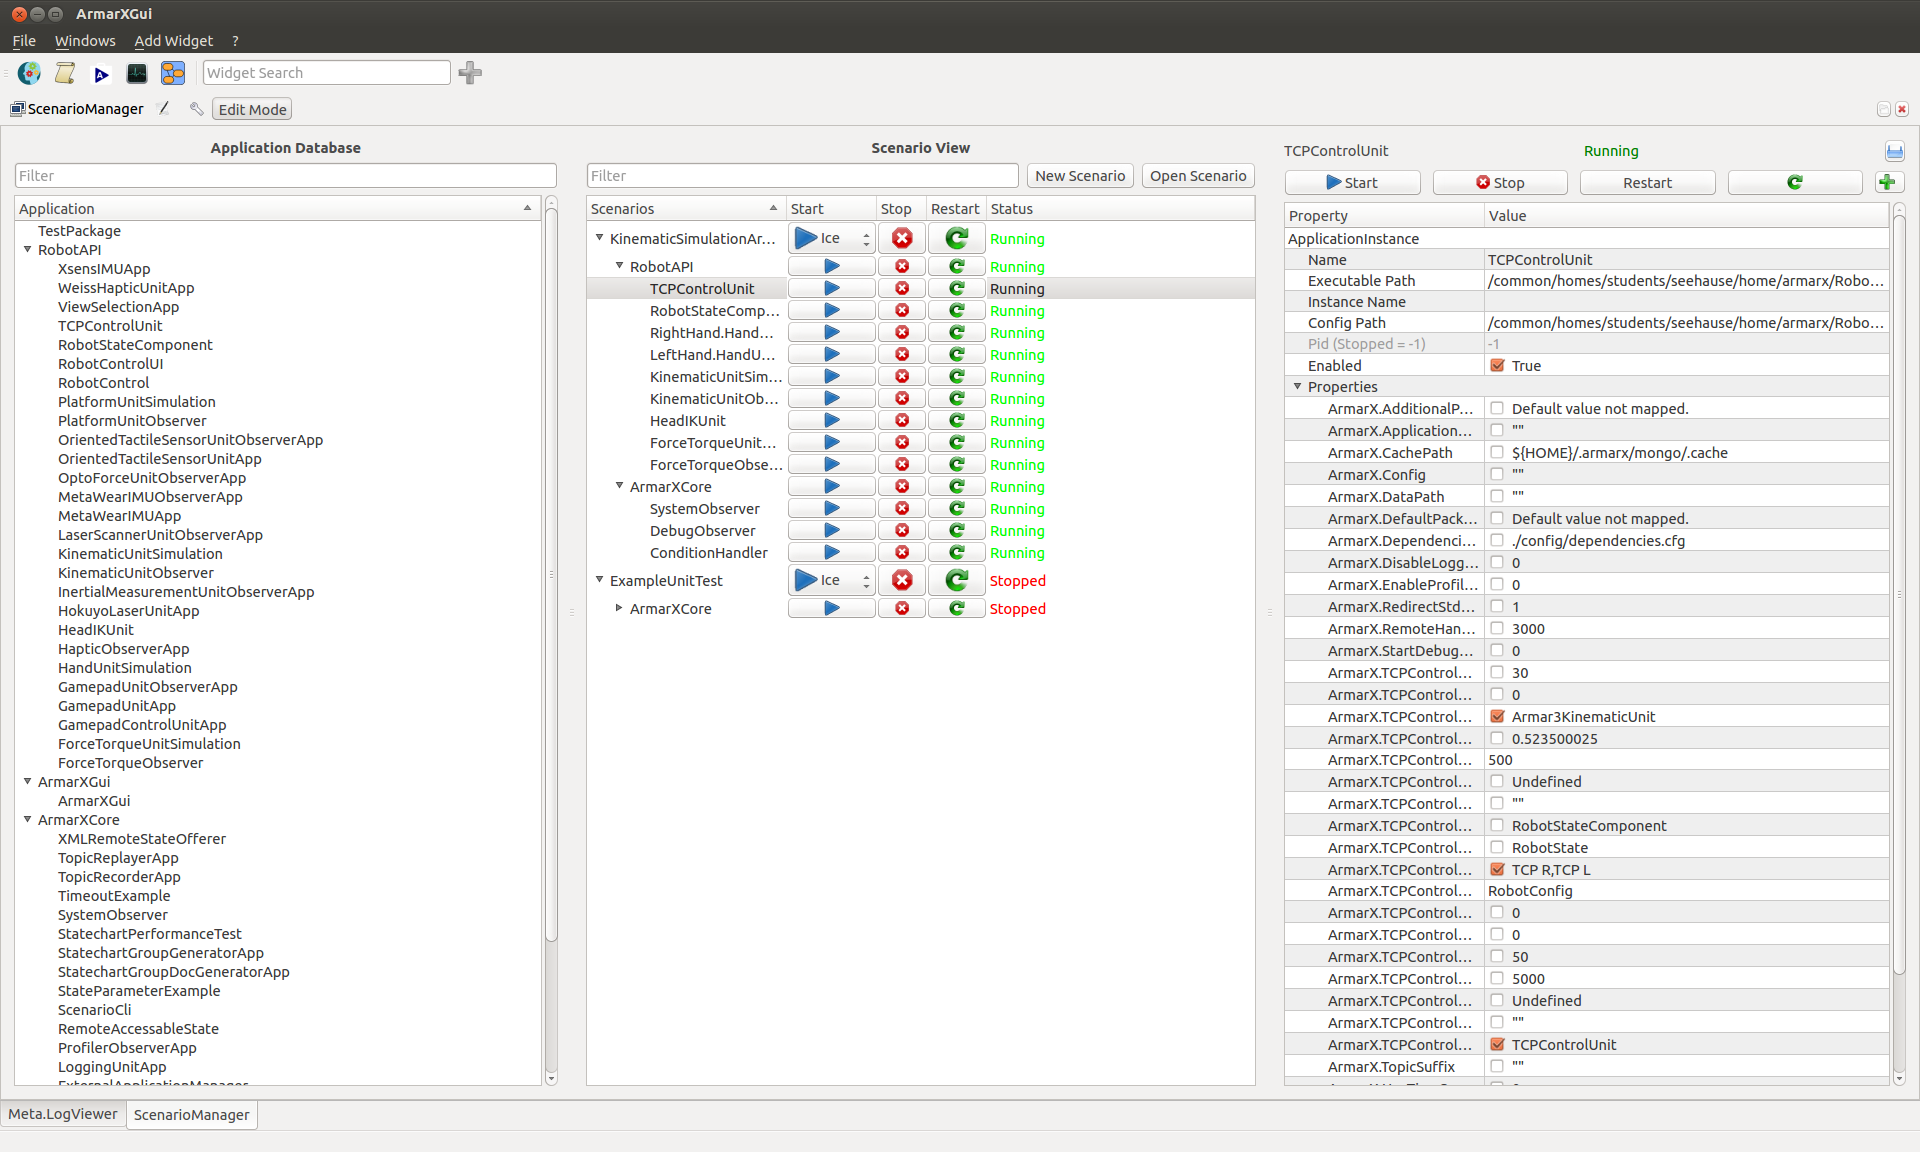Open the File menu

pyautogui.click(x=24, y=41)
